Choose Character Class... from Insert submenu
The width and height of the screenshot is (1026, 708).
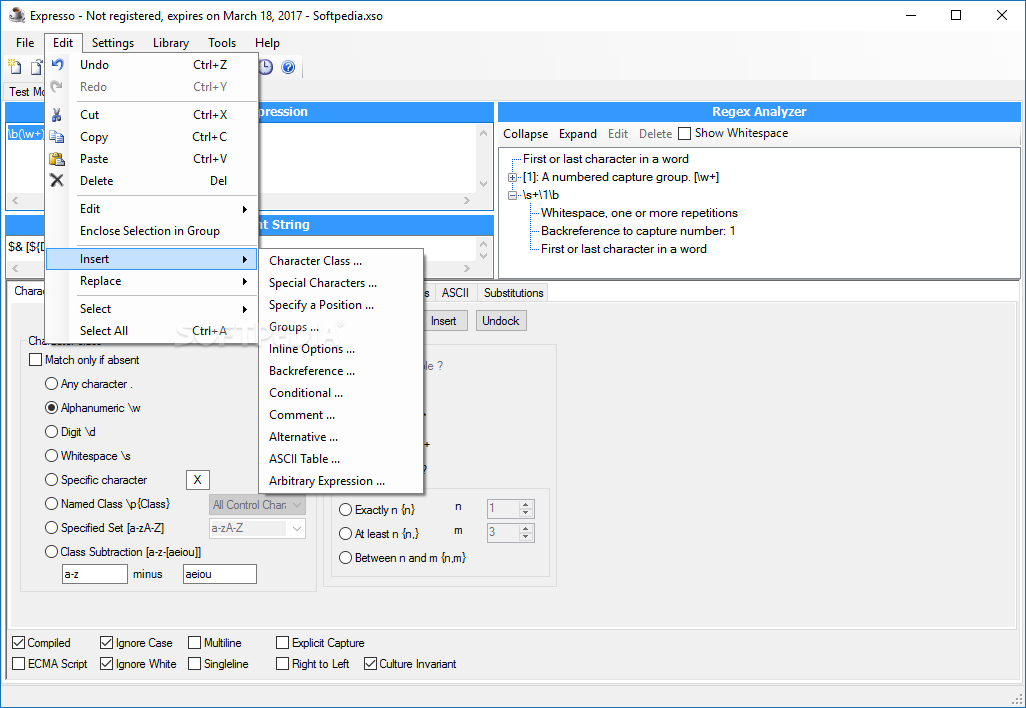[341, 261]
